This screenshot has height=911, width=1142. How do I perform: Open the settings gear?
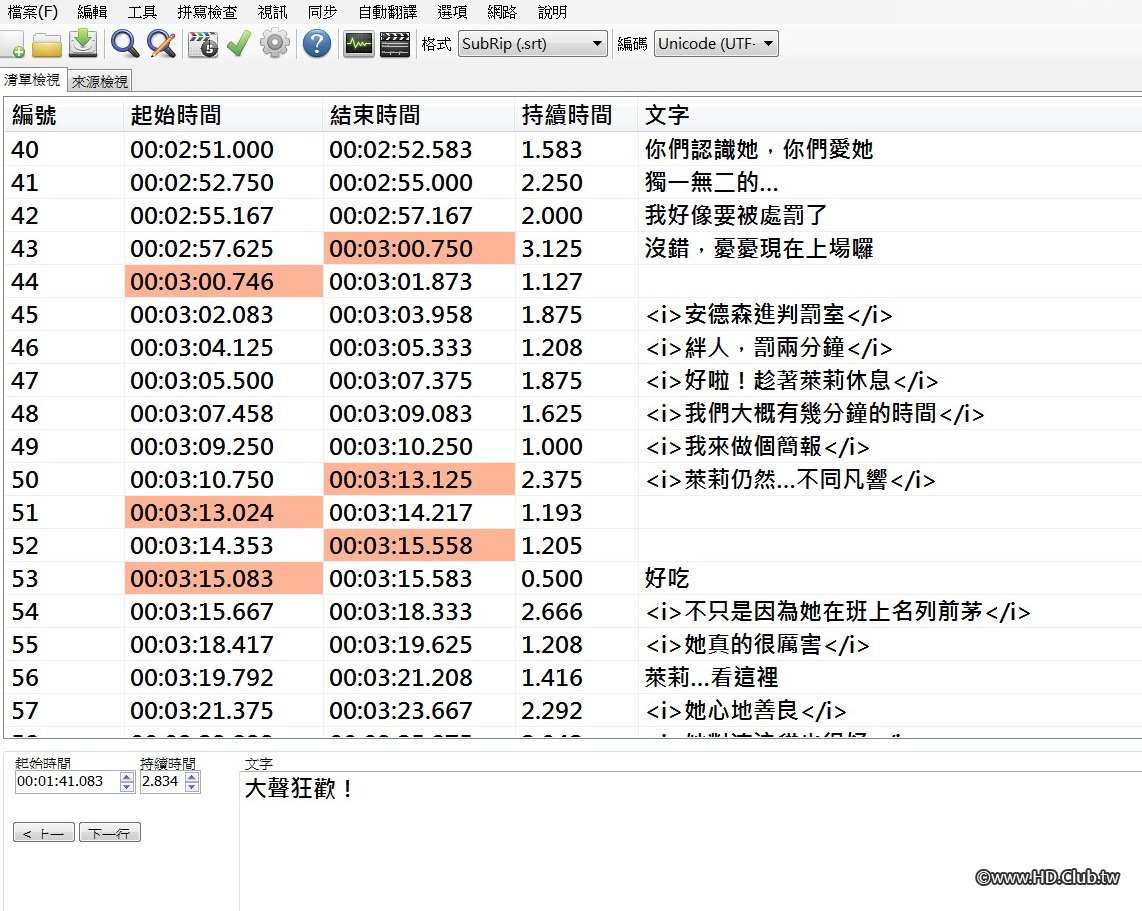click(274, 43)
